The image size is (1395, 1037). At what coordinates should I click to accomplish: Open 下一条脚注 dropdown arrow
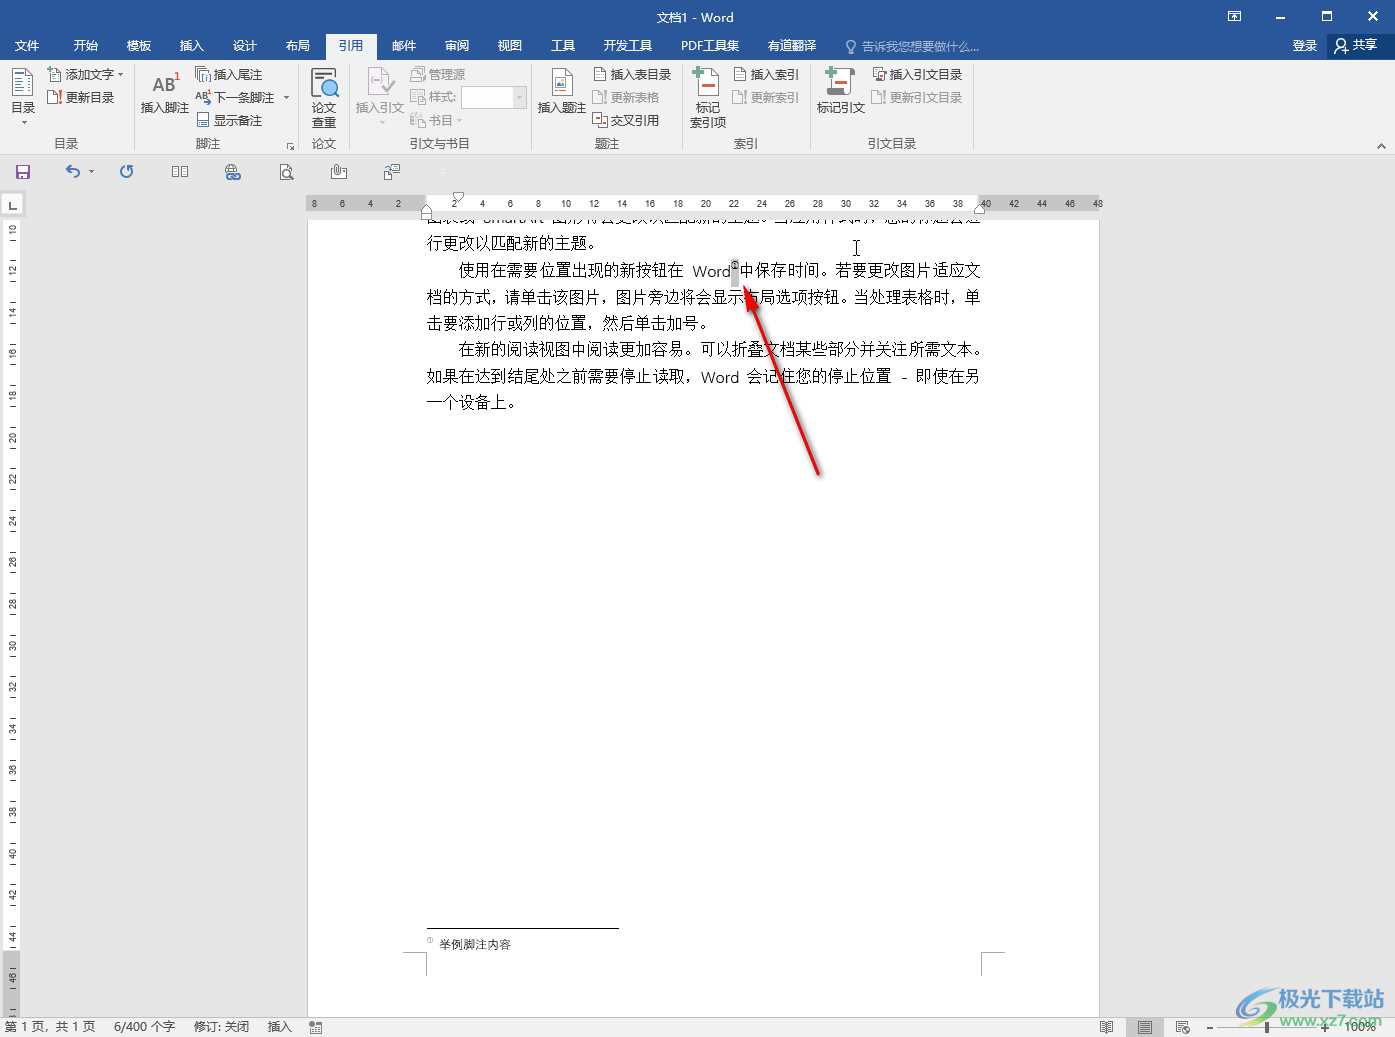[x=286, y=98]
